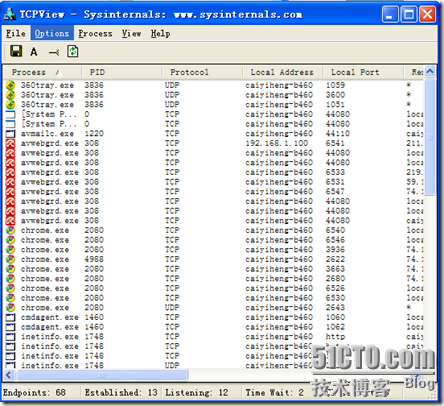Close the TCPView window
The width and height of the screenshot is (444, 406).
[x=428, y=14]
